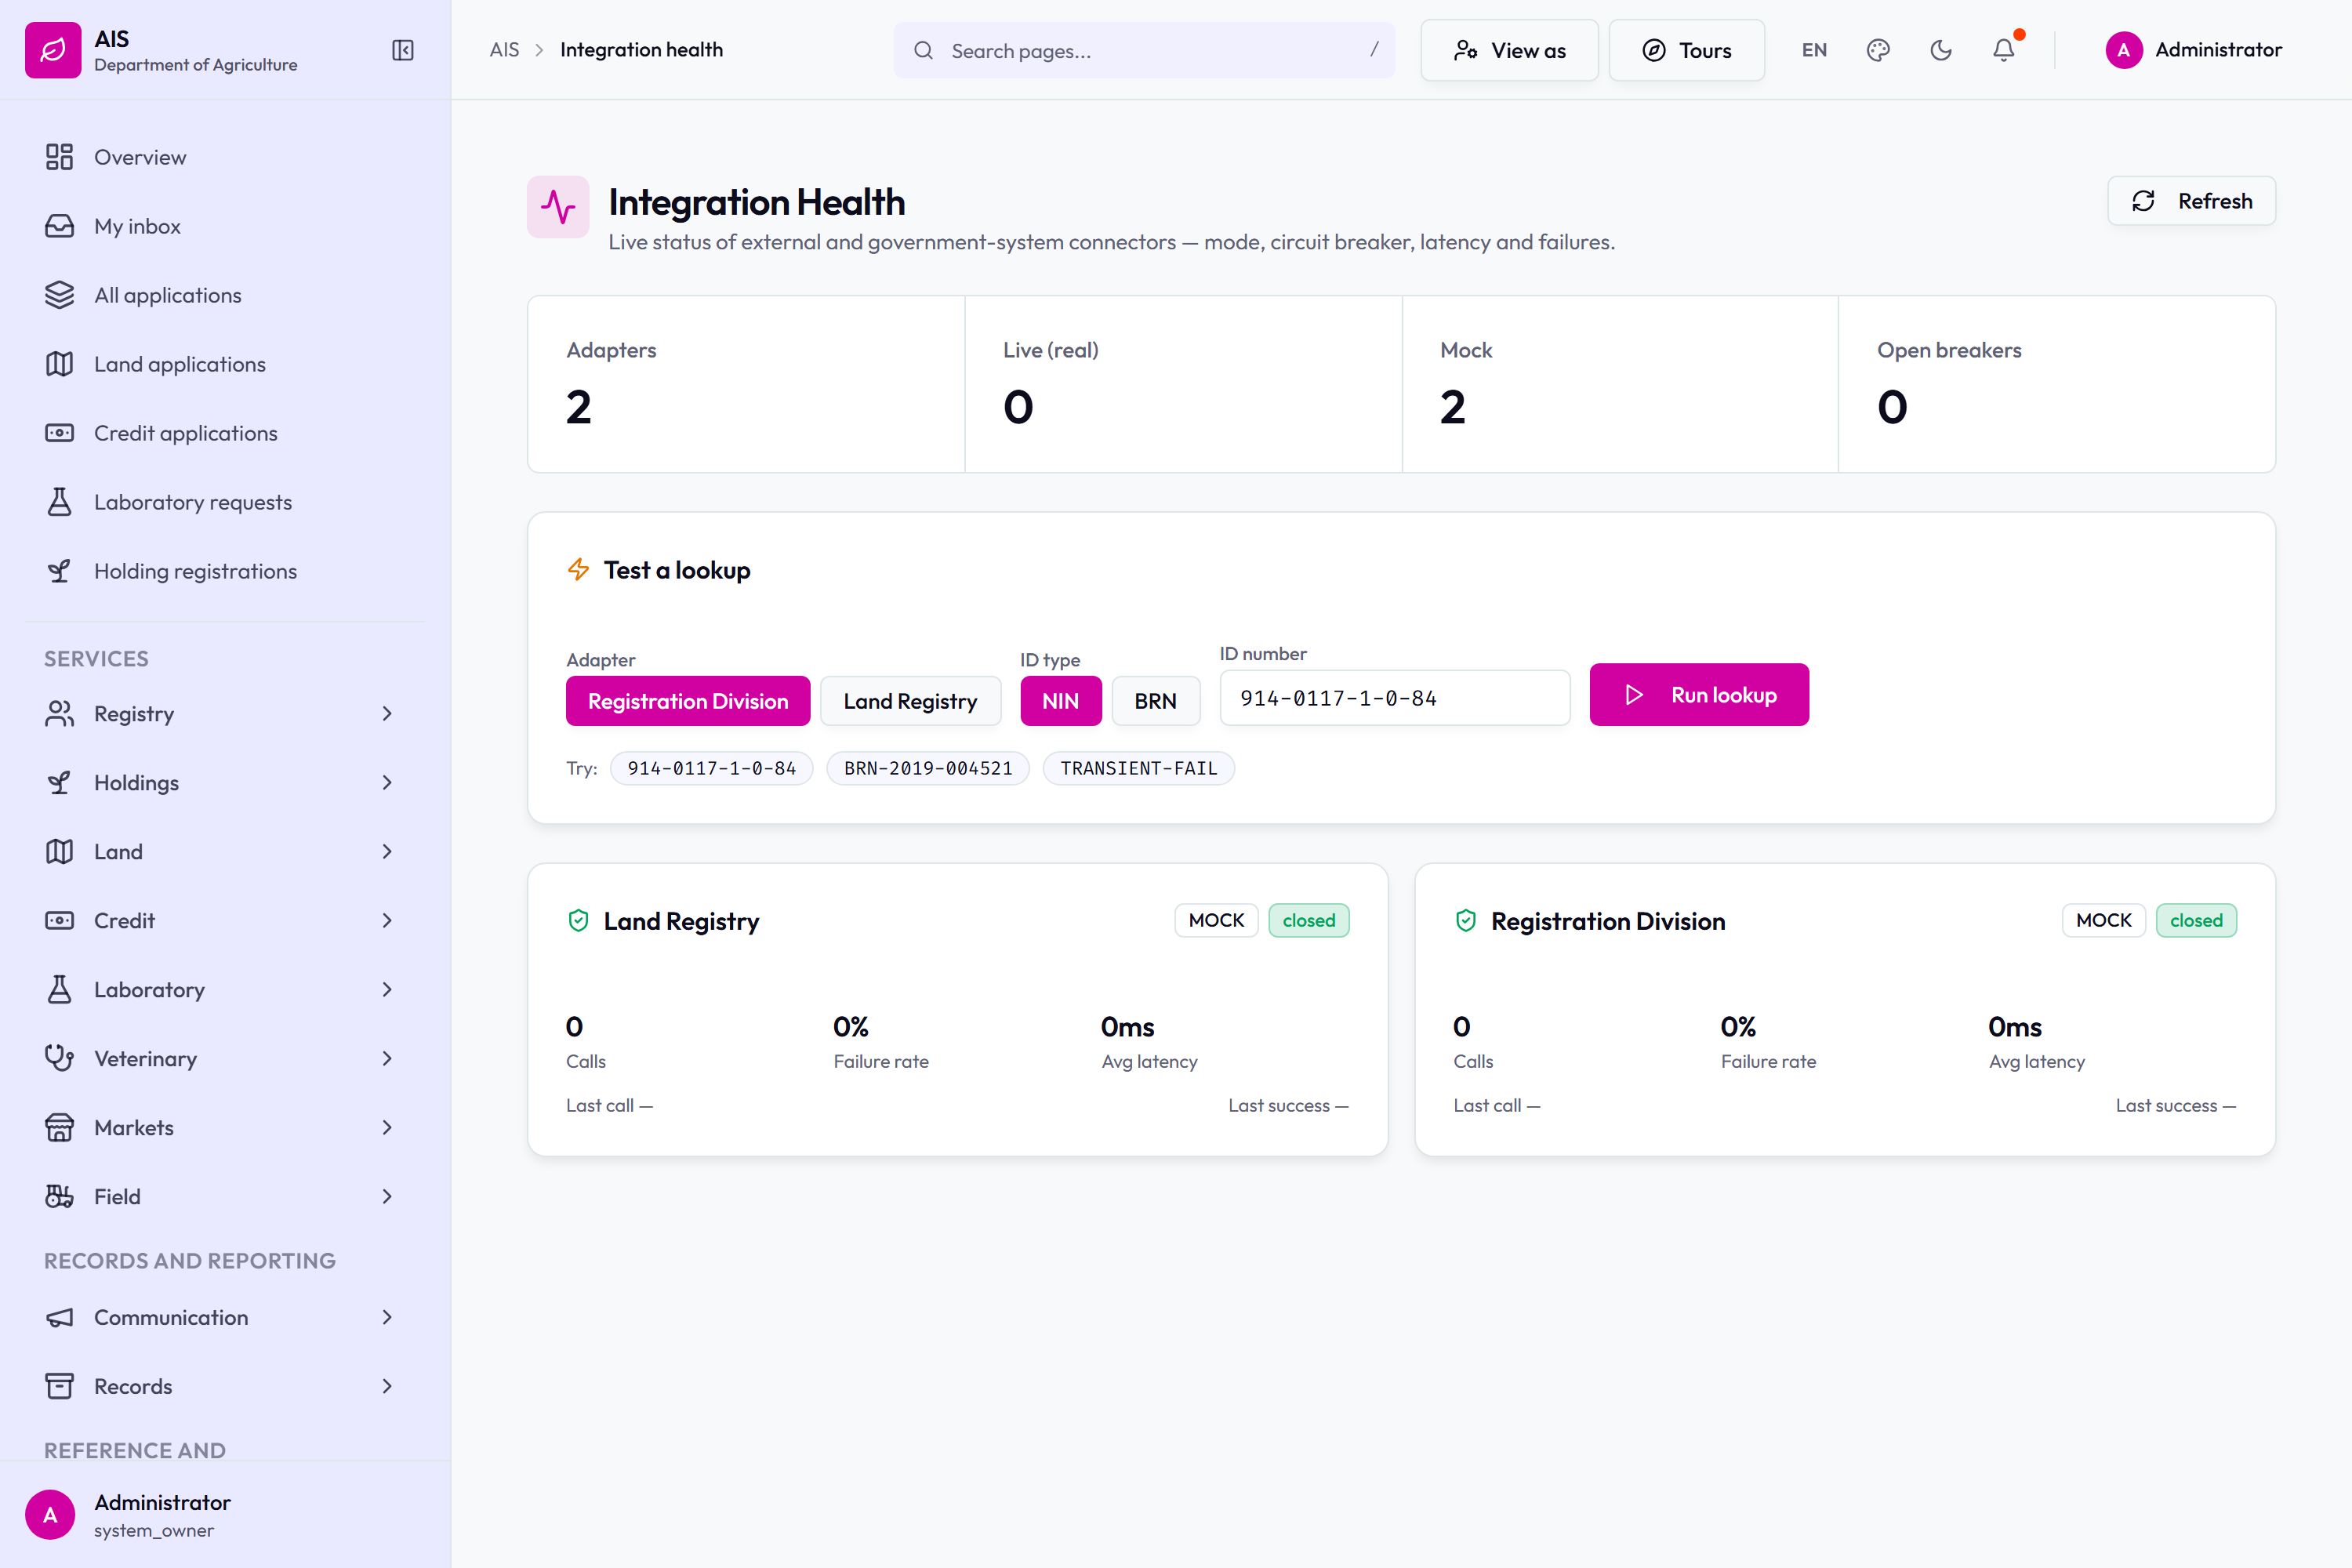Image resolution: width=2352 pixels, height=1568 pixels.
Task: Expand the Veterinary menu
Action: click(x=224, y=1059)
